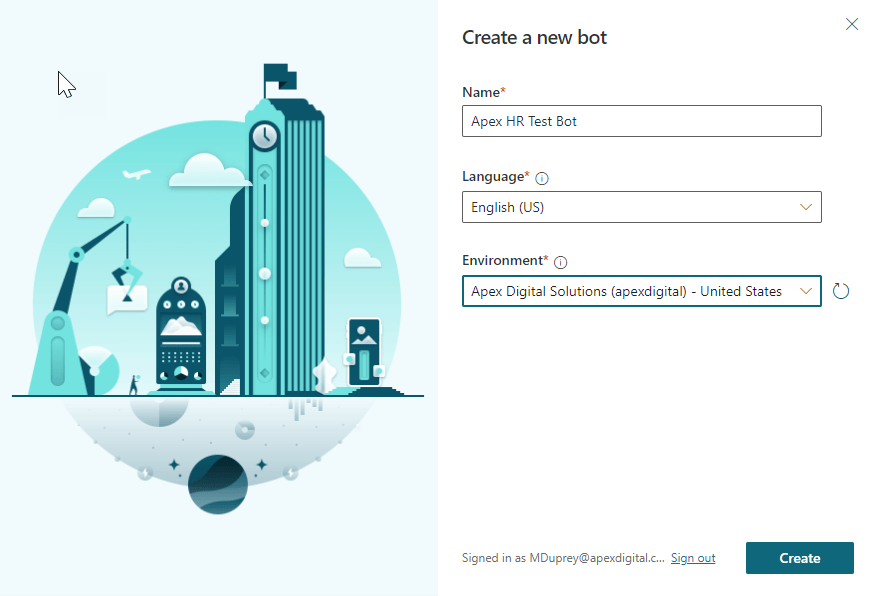Click the Environment dropdown chevron arrow
The height and width of the screenshot is (596, 876).
click(806, 291)
